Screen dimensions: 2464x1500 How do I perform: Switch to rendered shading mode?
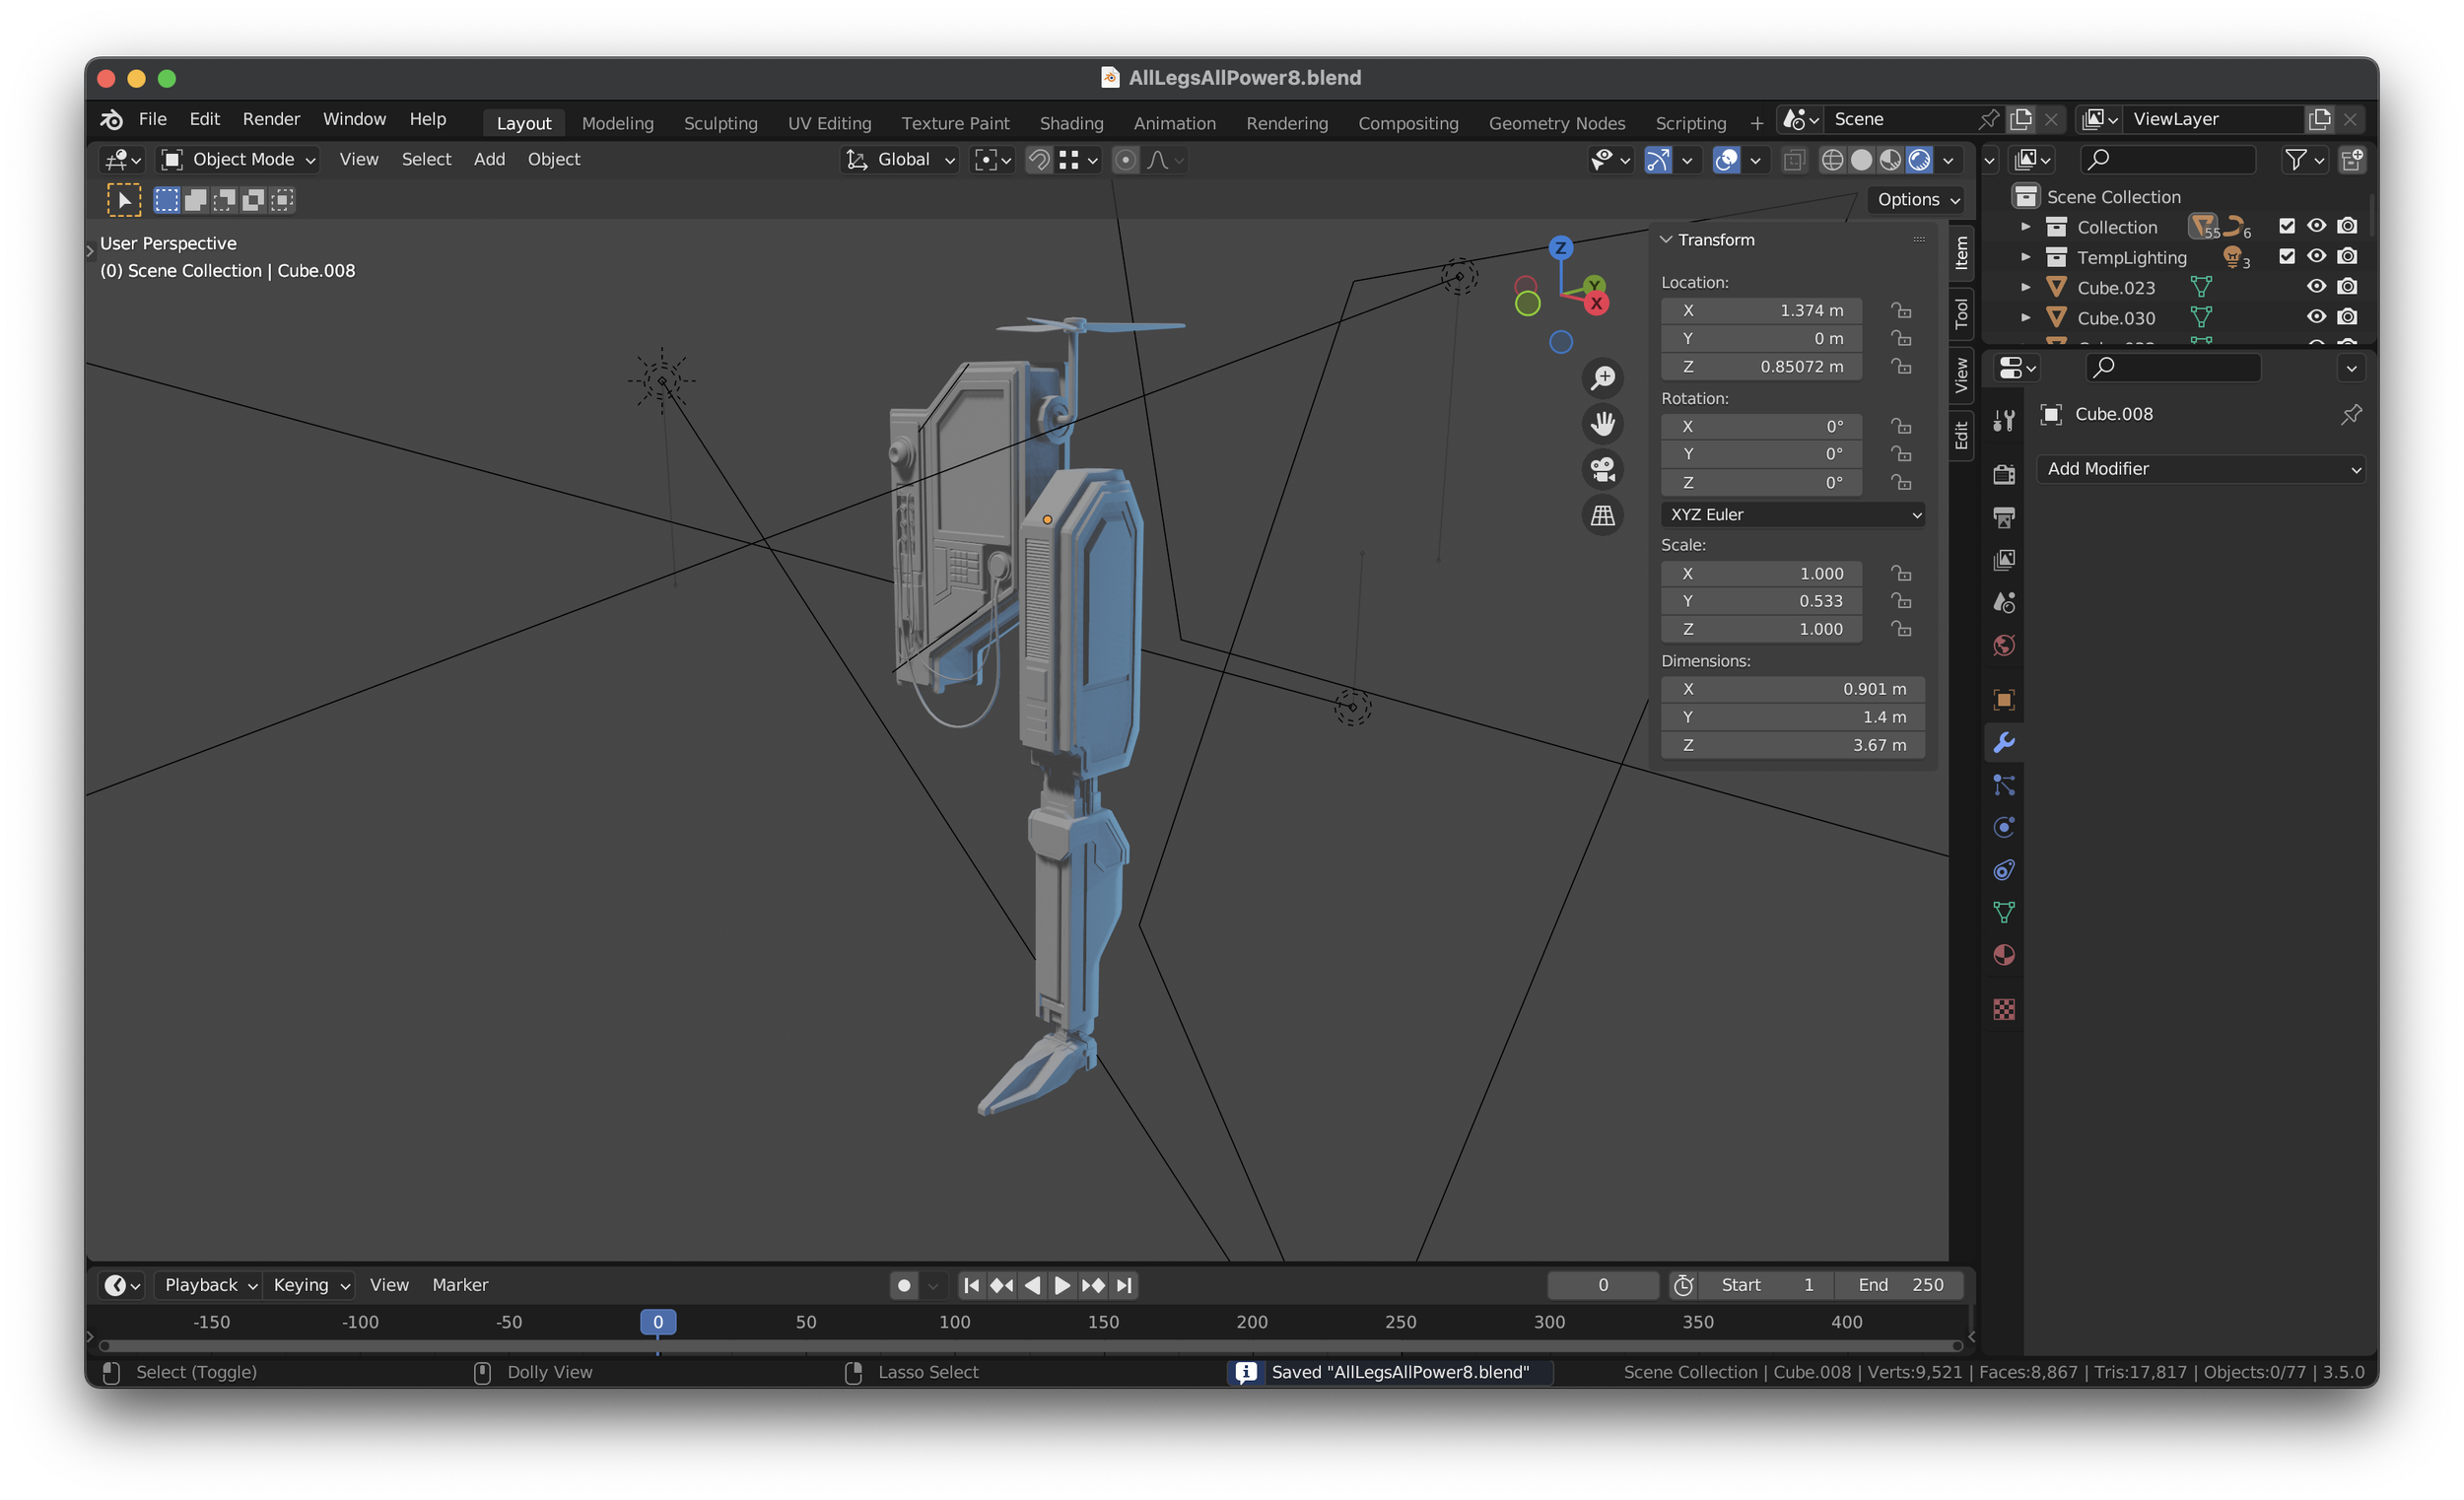(1919, 160)
